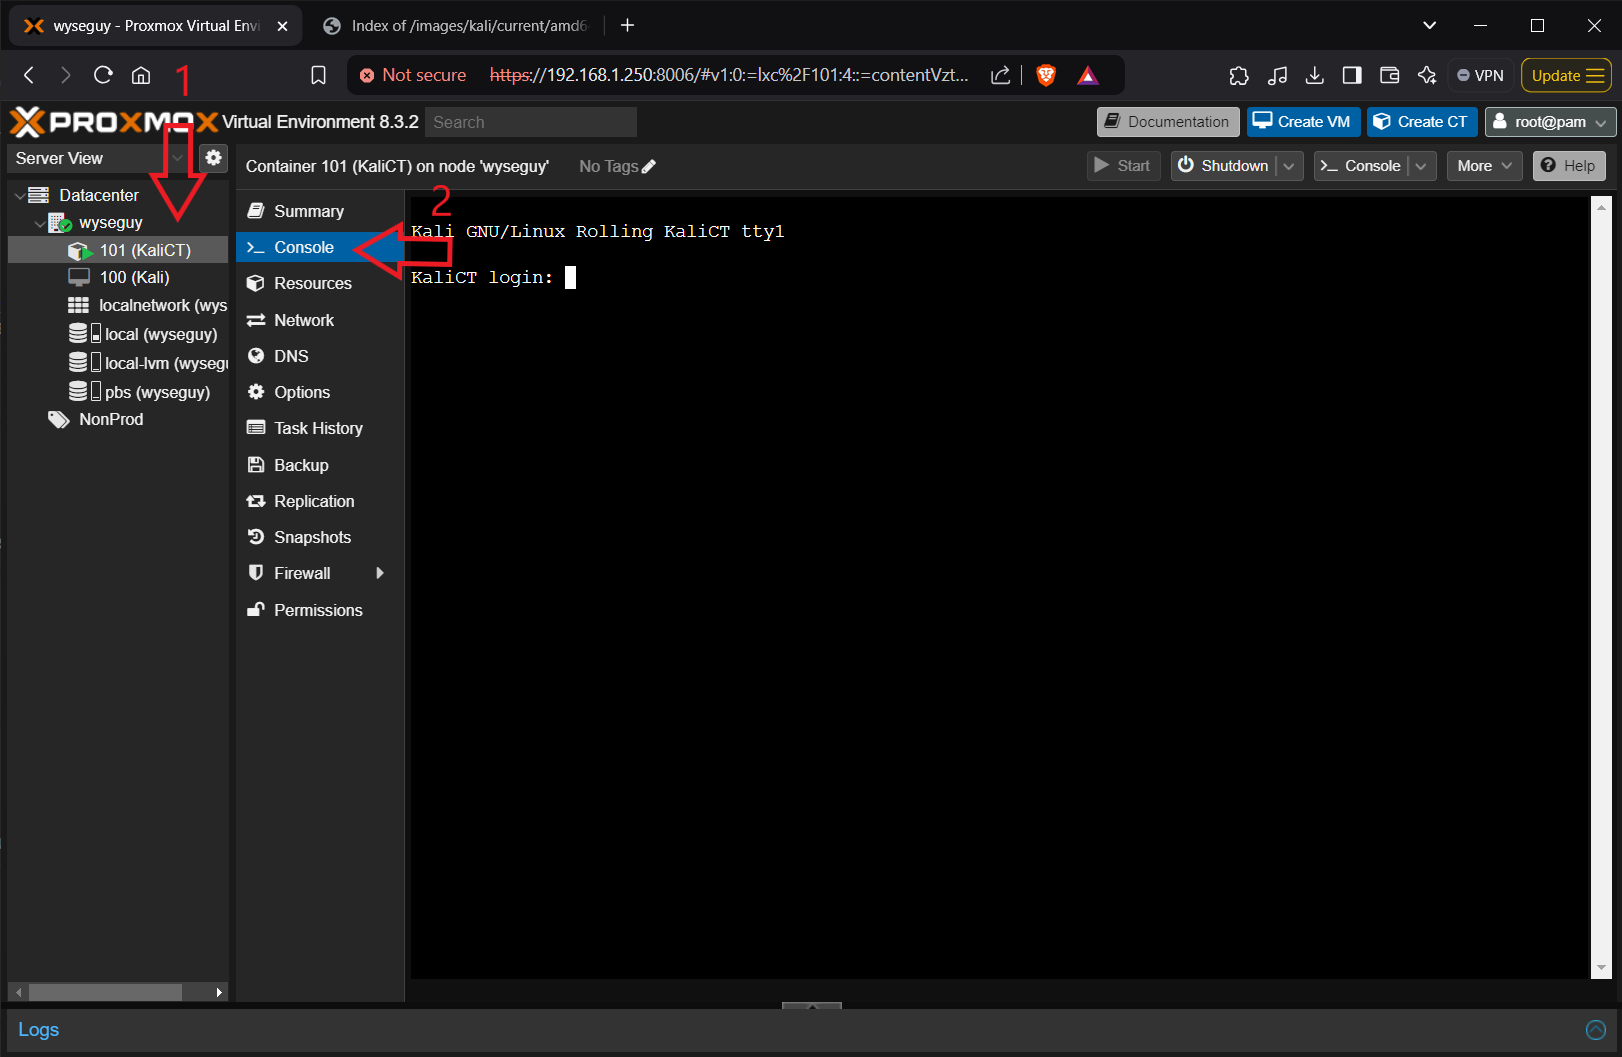Select pbs (wyseguy) storage

[118, 392]
